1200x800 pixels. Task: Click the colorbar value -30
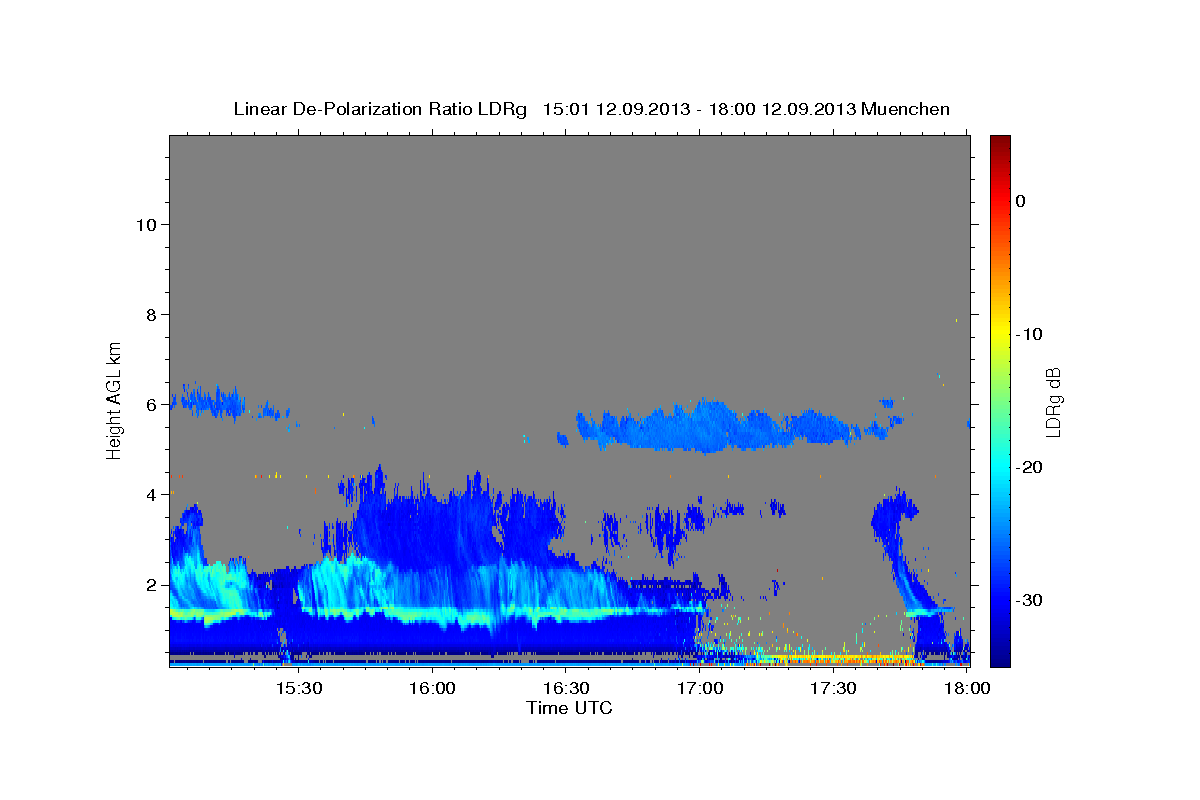coord(1030,600)
